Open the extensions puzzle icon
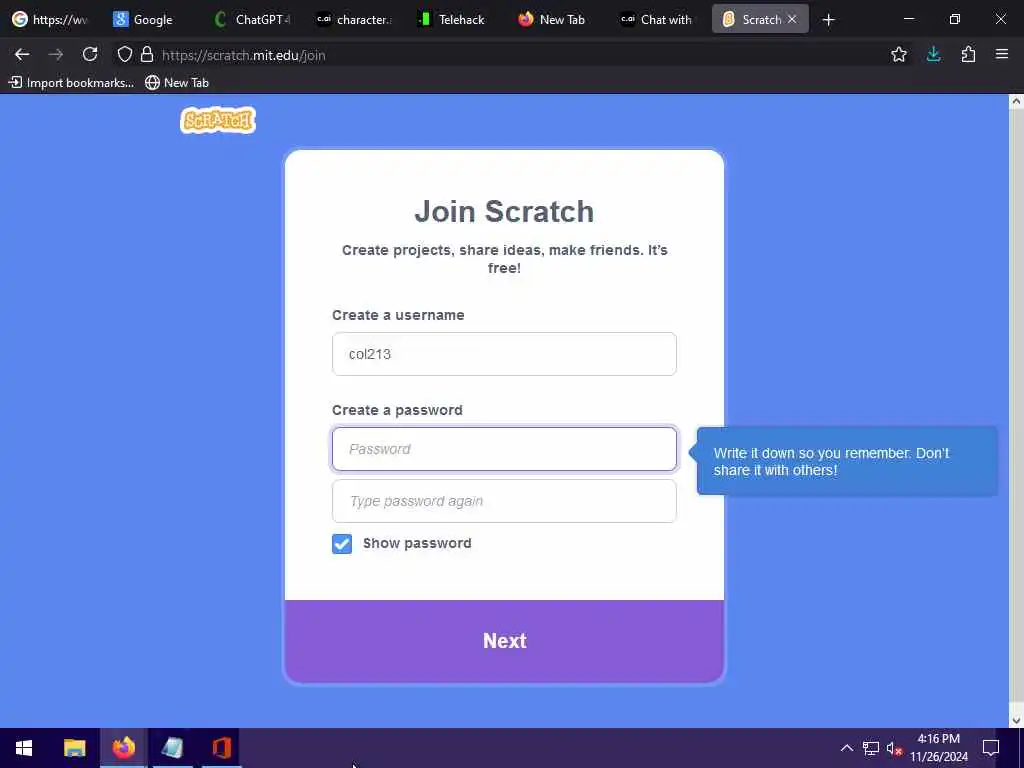The image size is (1024, 768). tap(968, 55)
